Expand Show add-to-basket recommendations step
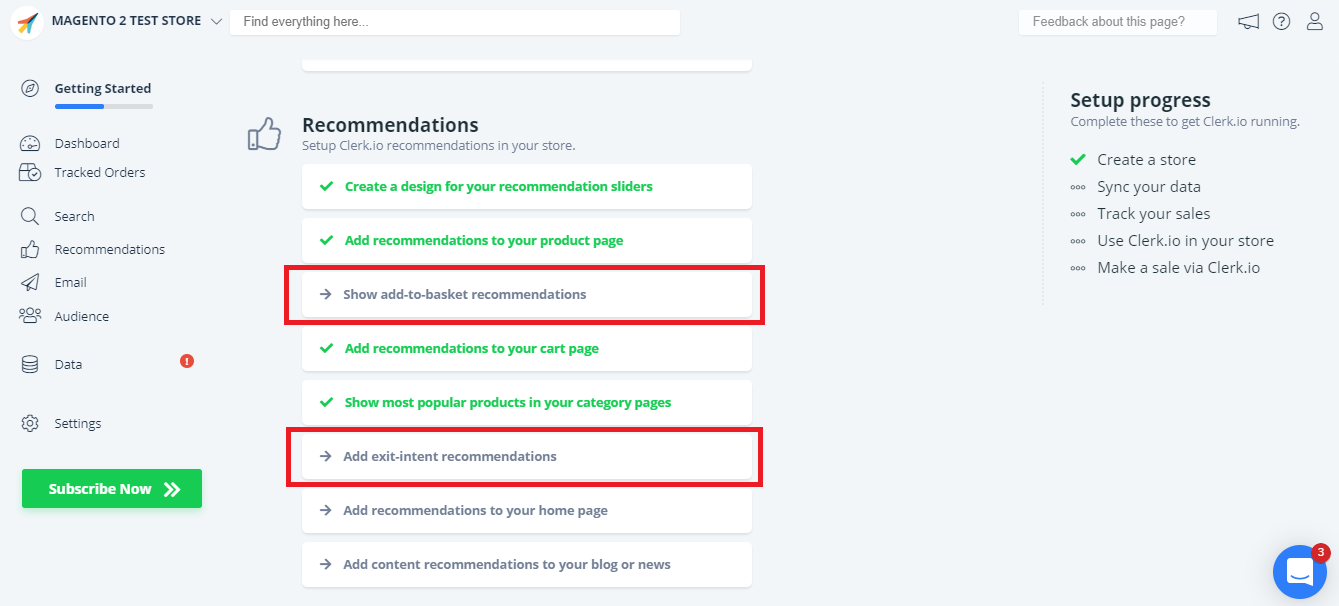 (526, 295)
